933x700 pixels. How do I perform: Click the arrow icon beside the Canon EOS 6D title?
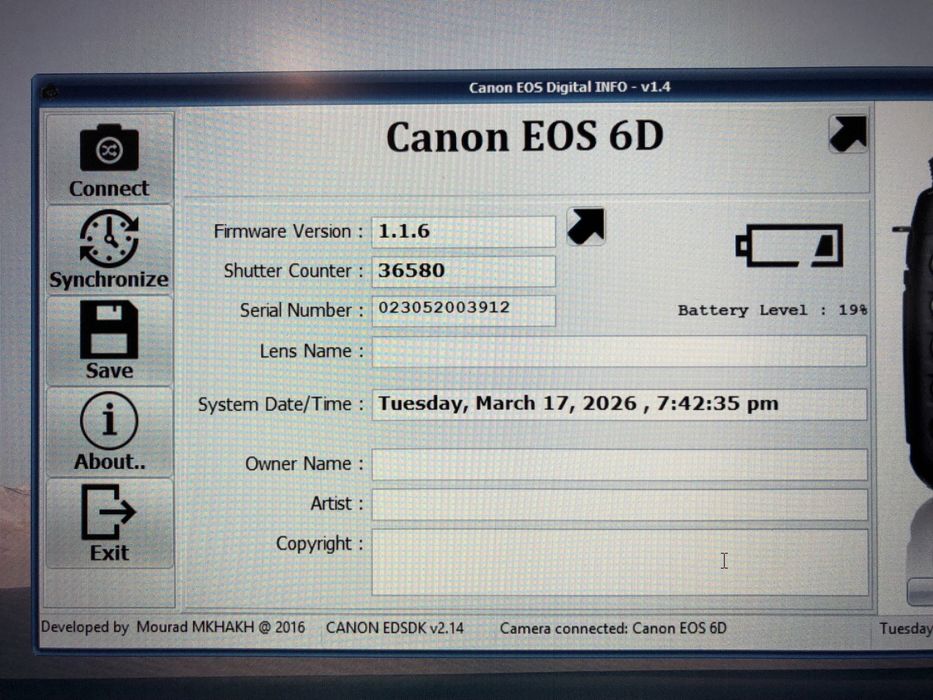848,133
